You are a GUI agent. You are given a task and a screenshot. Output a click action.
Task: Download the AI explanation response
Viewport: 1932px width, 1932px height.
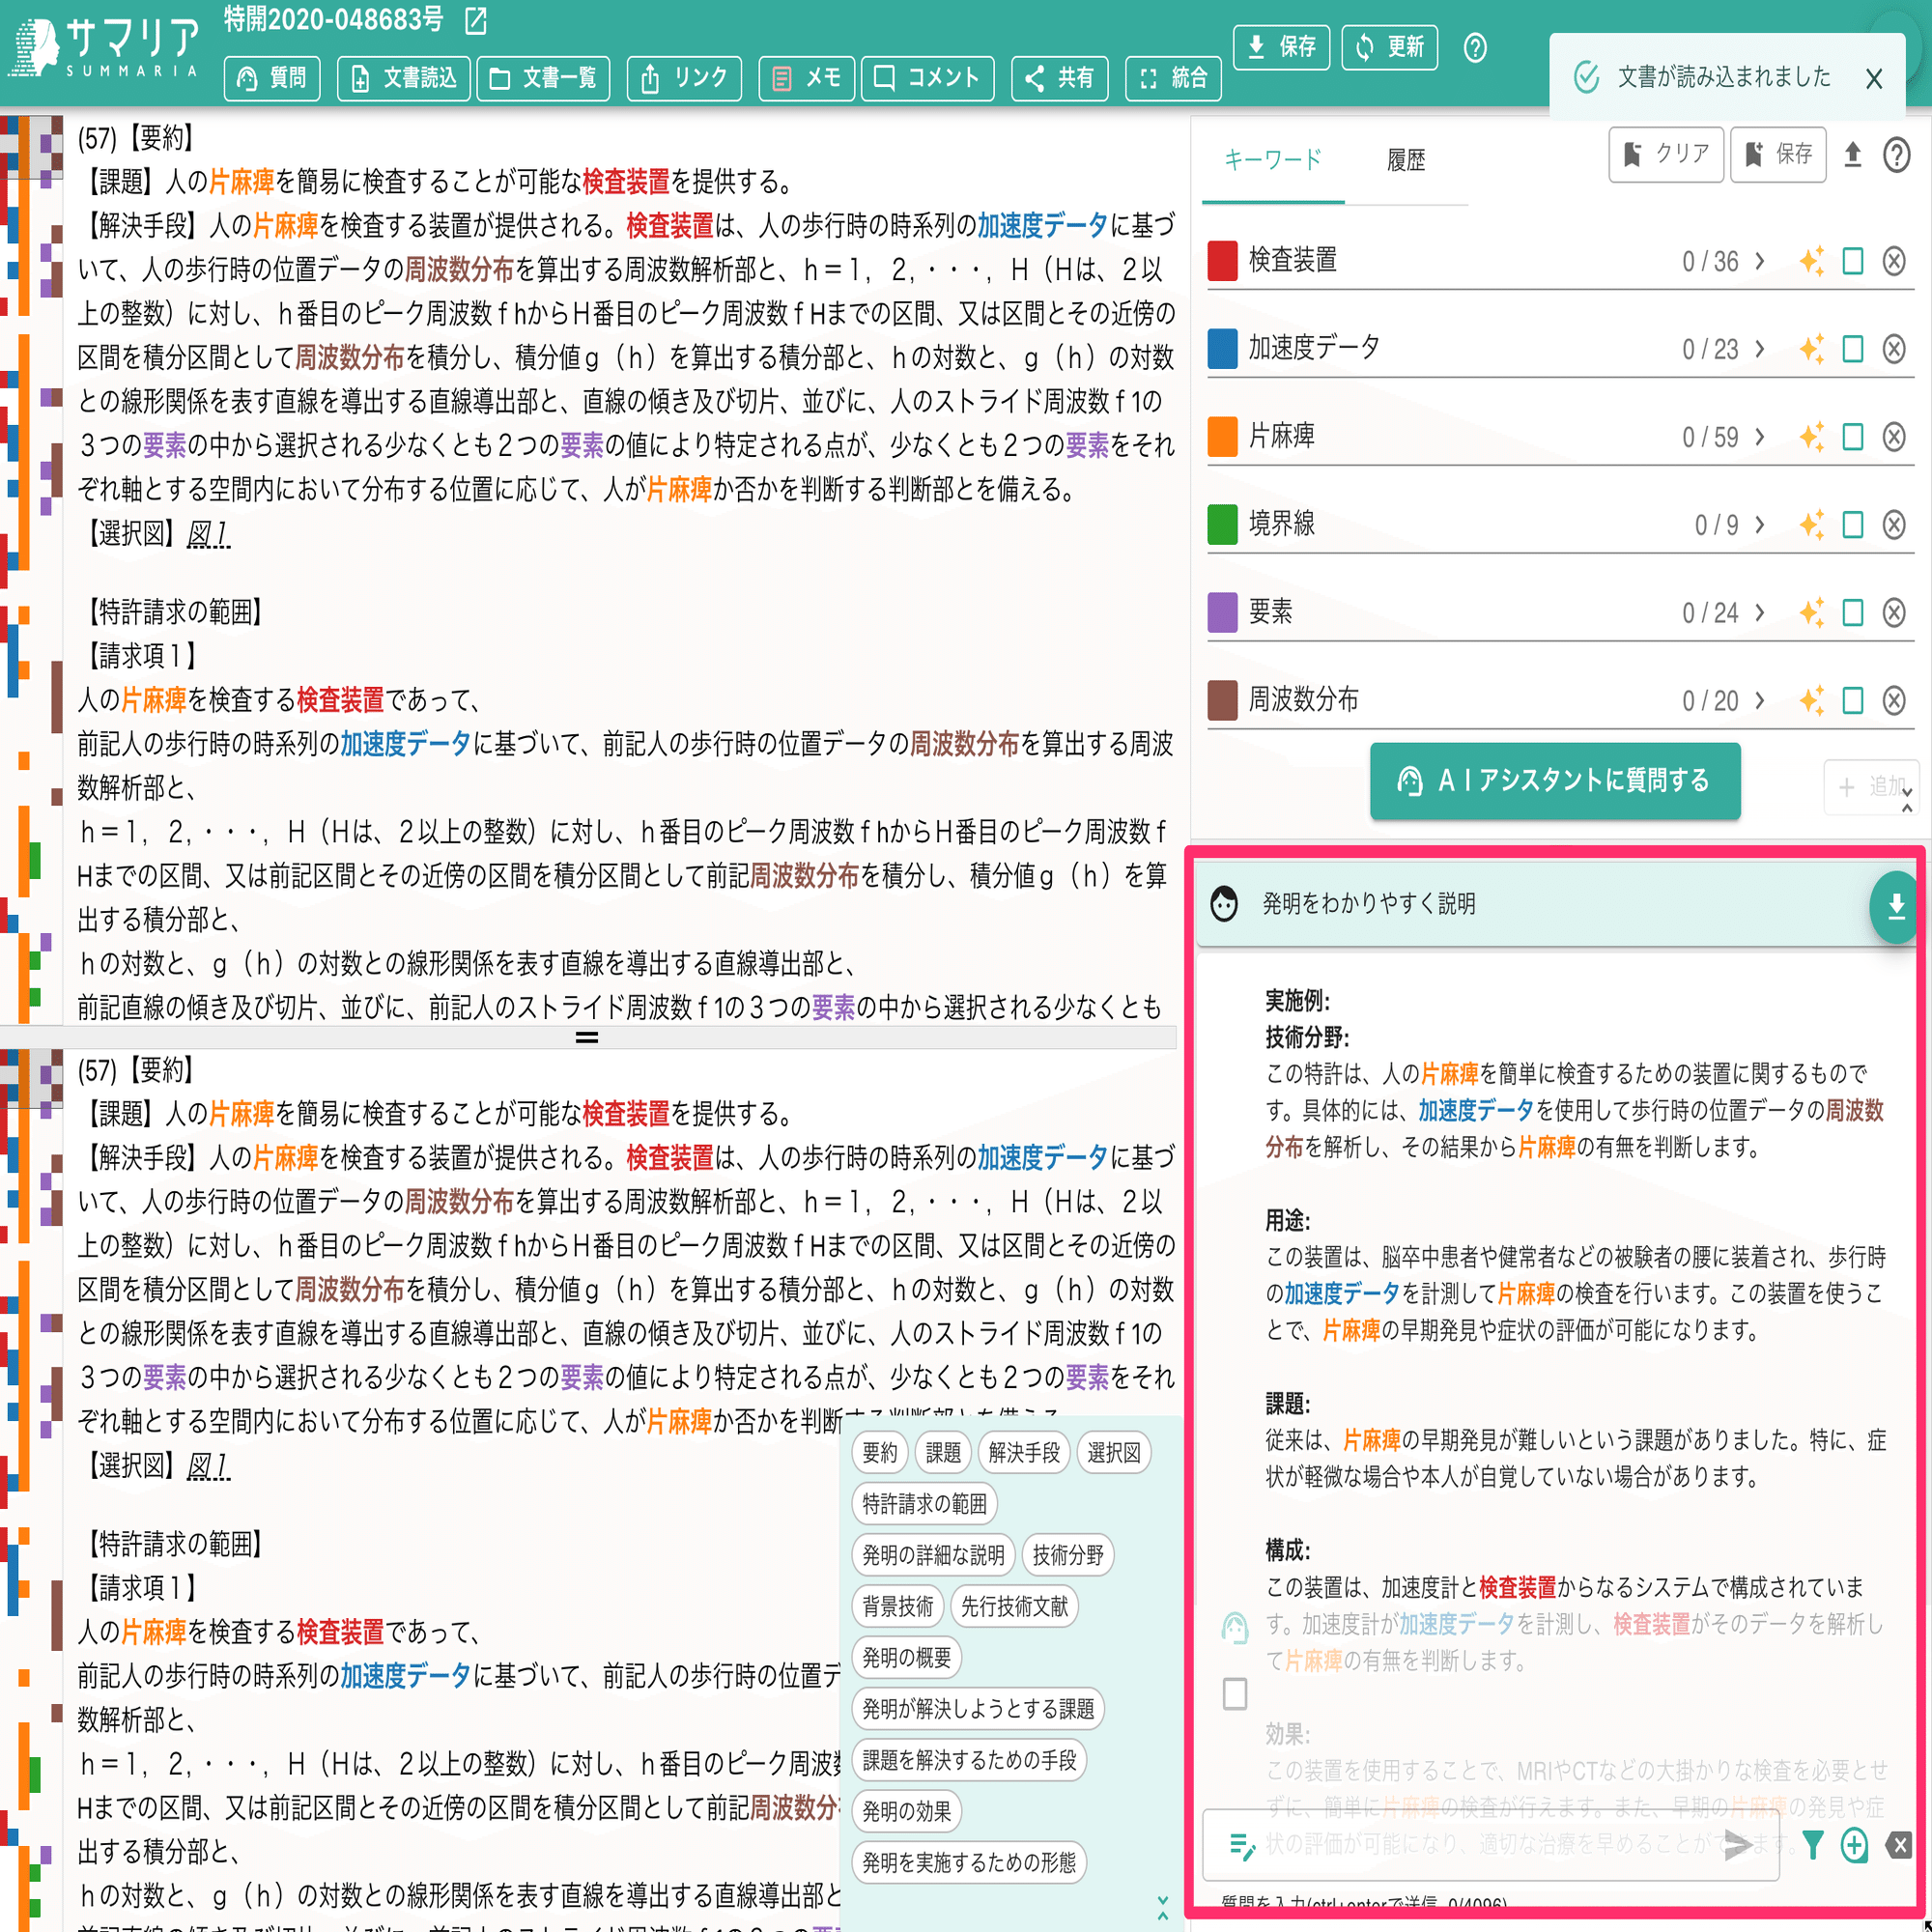pos(1894,906)
